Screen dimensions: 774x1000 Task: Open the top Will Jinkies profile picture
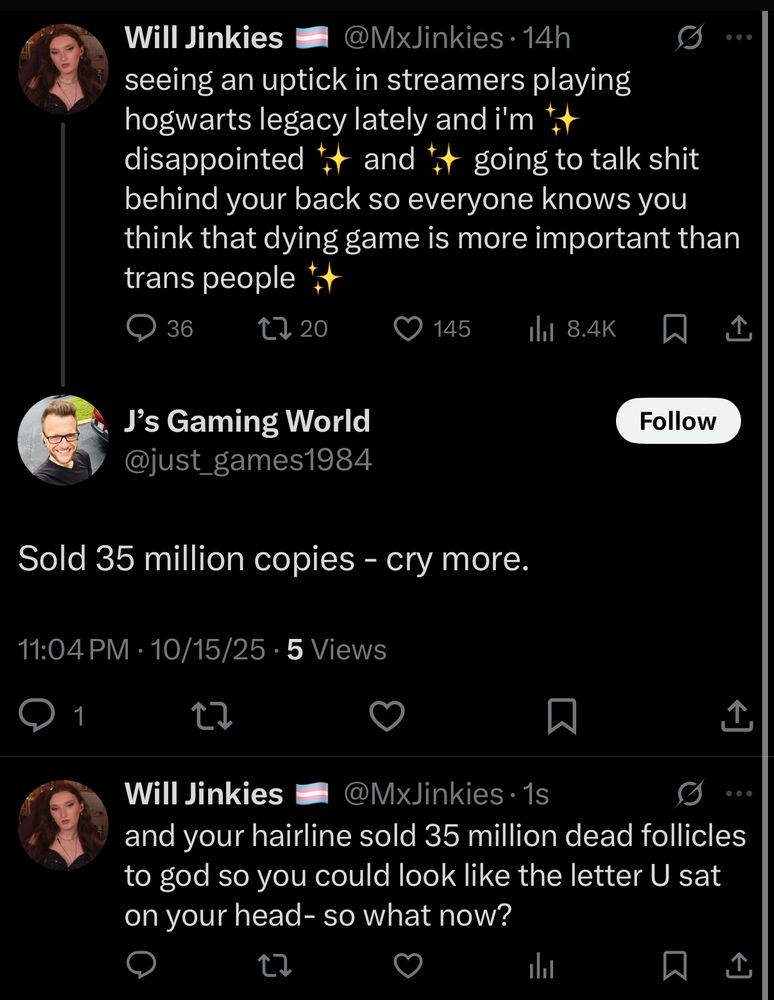63,69
